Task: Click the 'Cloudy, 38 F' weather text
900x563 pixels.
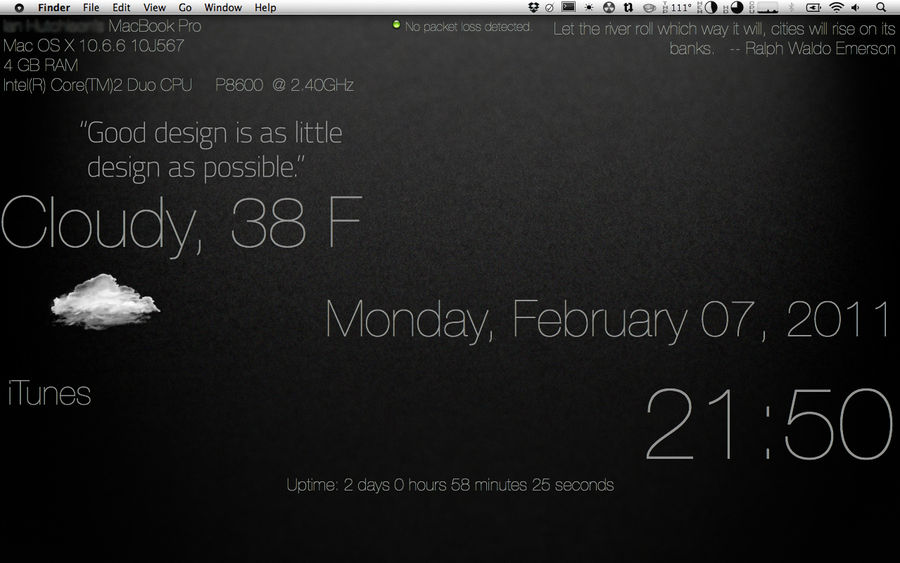Action: (x=181, y=226)
